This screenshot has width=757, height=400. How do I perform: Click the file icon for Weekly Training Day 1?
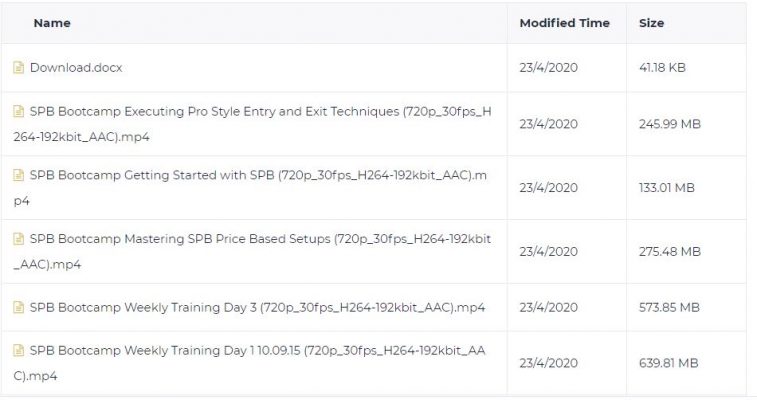point(18,350)
